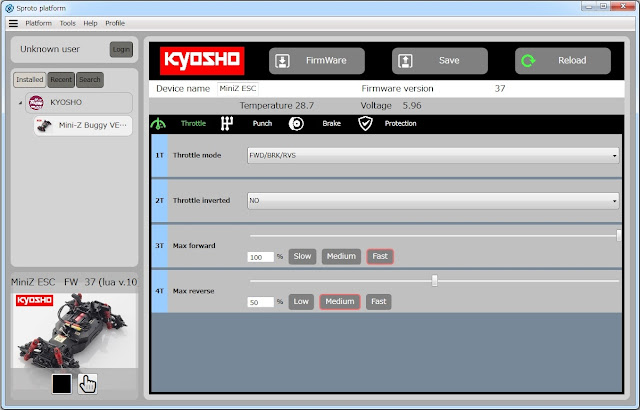Click the Device name field
Viewport: 640px width, 410px height.
tap(238, 89)
